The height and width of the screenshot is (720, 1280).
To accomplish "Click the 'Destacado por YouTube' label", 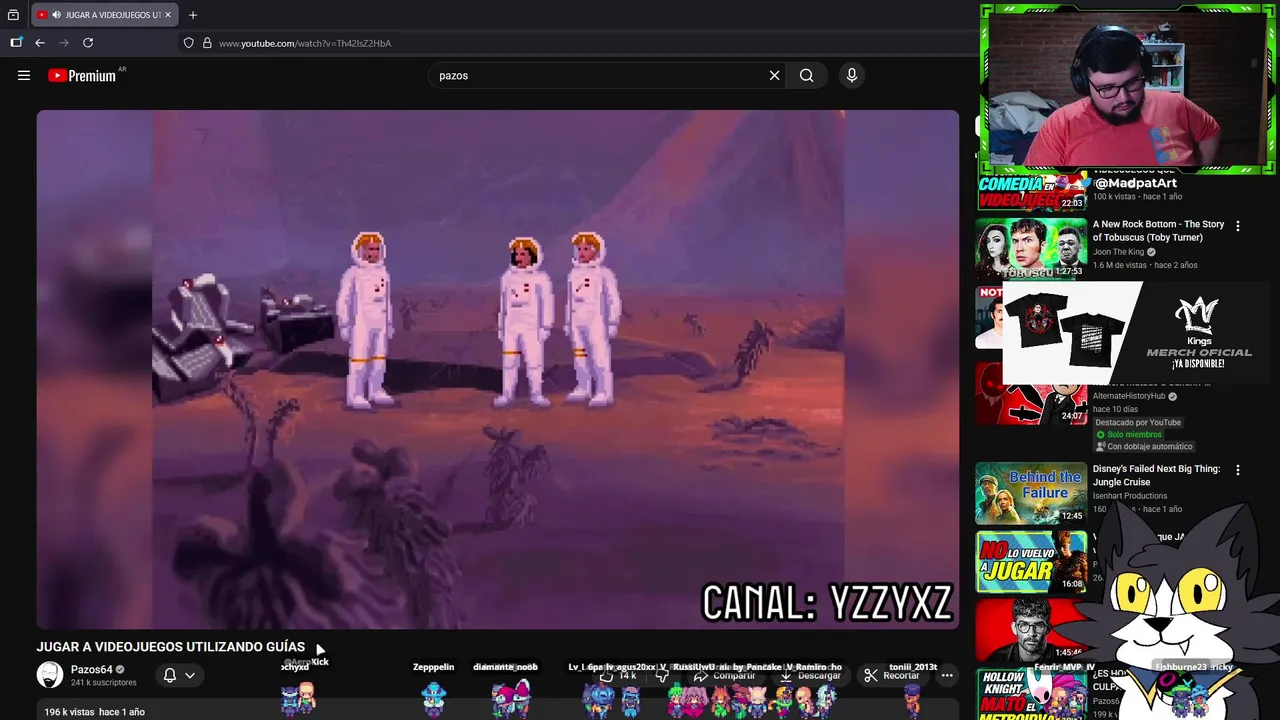I will point(1138,422).
